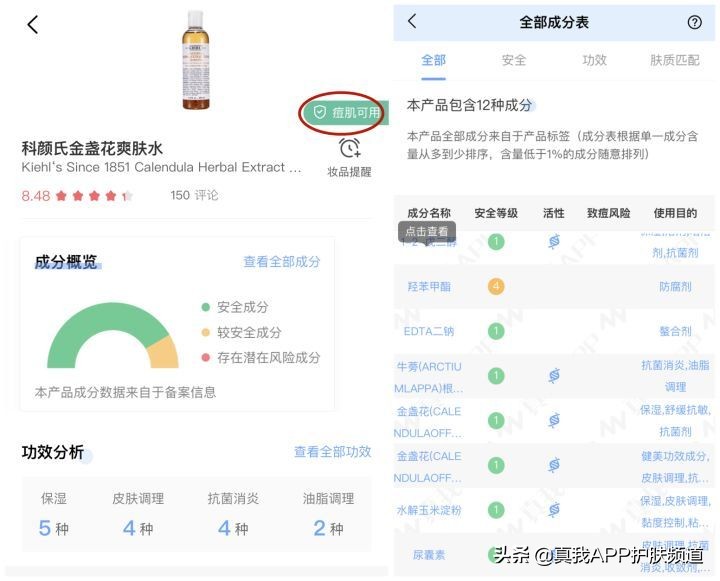This screenshot has height=581, width=720.
Task: Open the 150 评论 reviews
Action: [x=194, y=195]
